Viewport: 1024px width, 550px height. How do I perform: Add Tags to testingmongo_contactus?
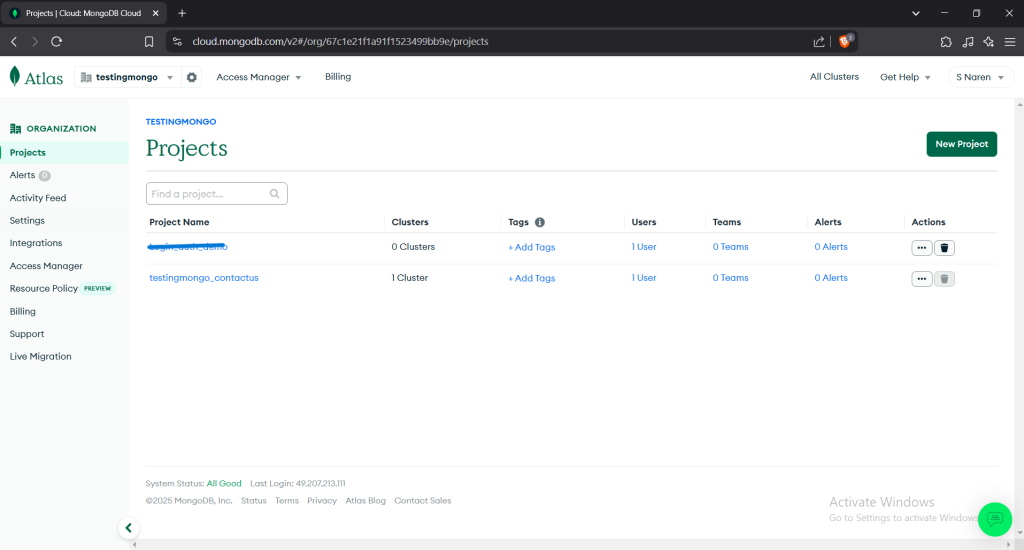coord(532,278)
